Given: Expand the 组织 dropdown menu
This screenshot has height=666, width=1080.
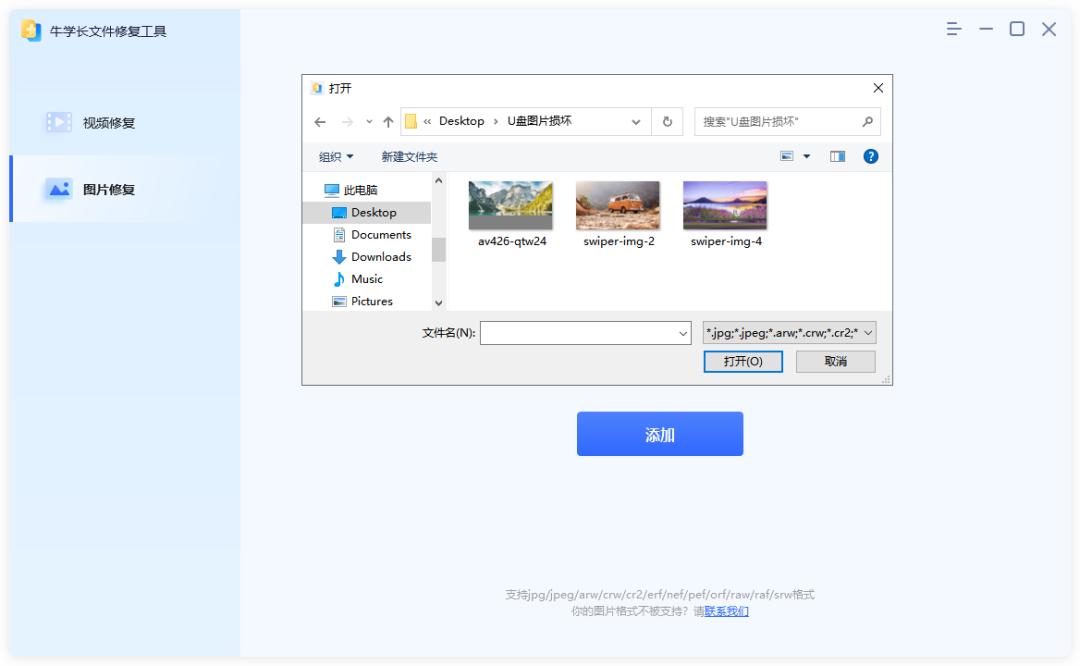Looking at the screenshot, I should (332, 156).
